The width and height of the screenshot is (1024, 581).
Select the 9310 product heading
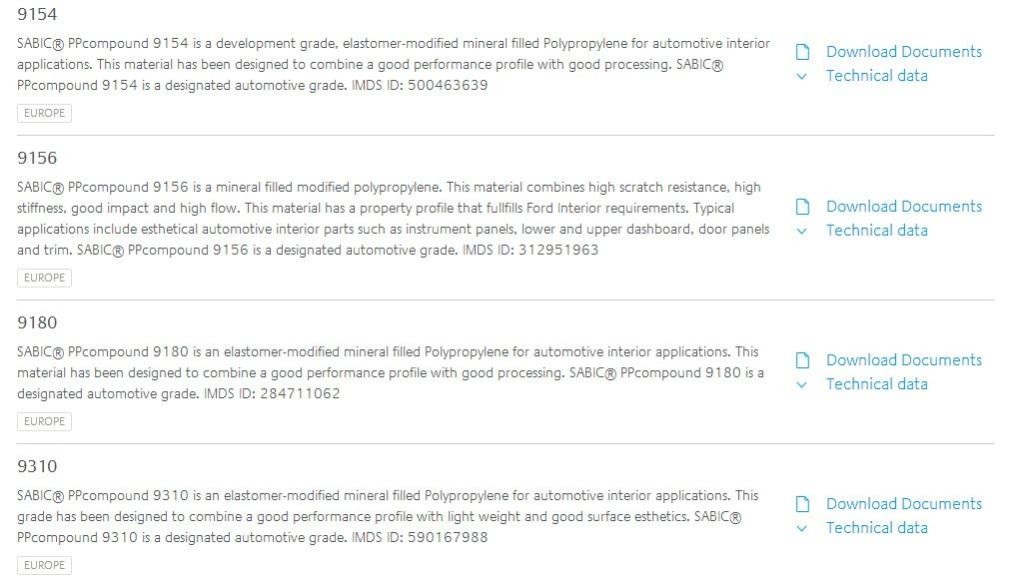point(37,466)
